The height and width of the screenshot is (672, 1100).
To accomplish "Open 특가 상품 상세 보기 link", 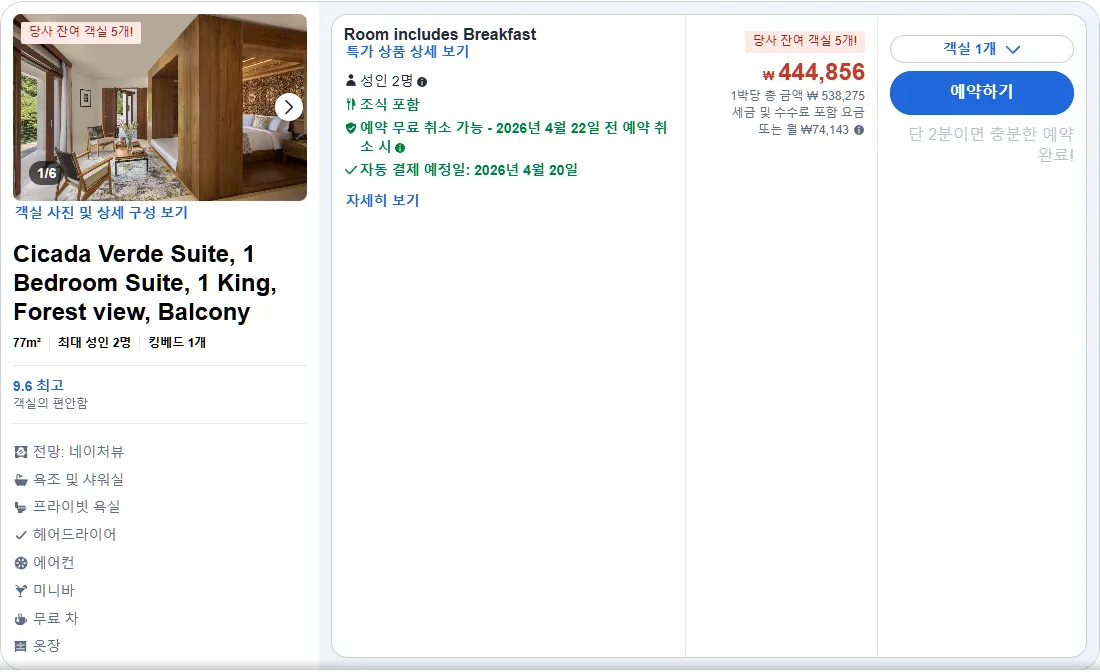I will click(407, 52).
